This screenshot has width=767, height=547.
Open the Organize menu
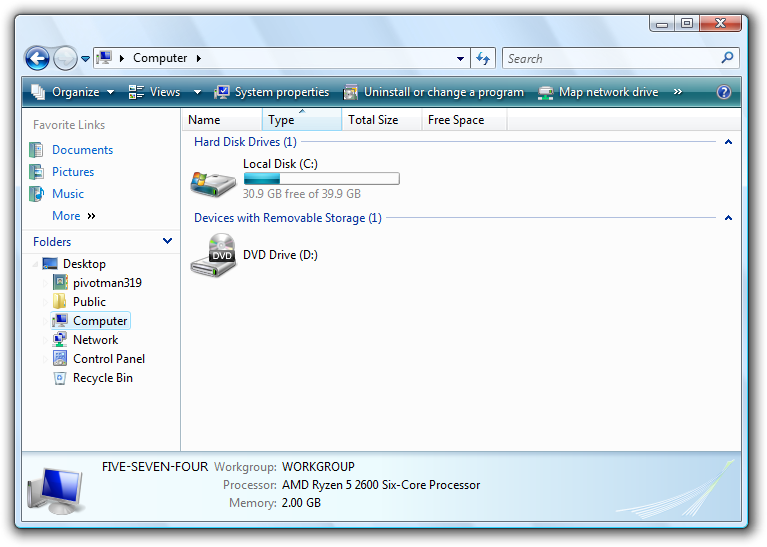(x=73, y=92)
